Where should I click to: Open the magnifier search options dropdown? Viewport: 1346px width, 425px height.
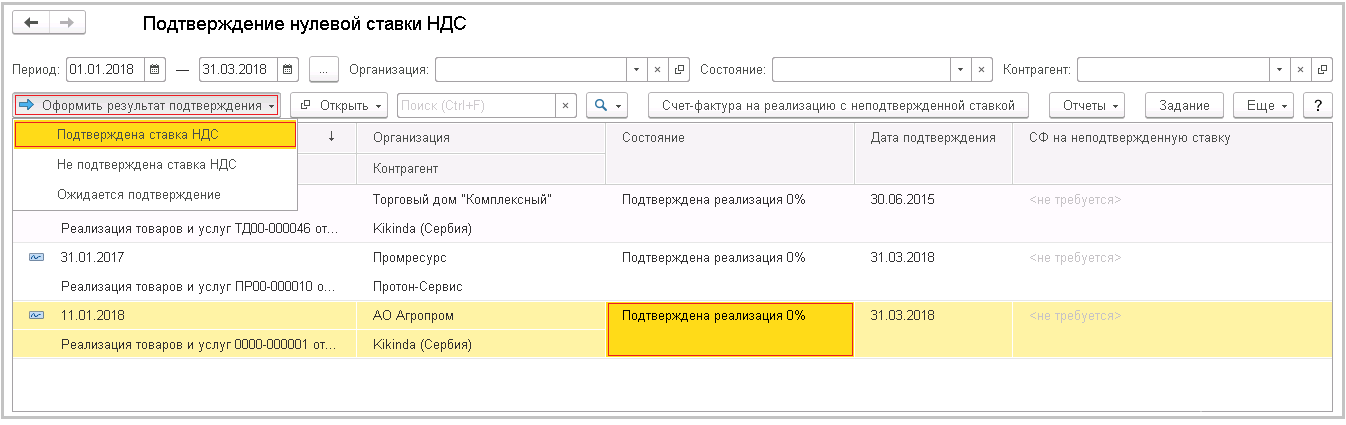coord(608,105)
